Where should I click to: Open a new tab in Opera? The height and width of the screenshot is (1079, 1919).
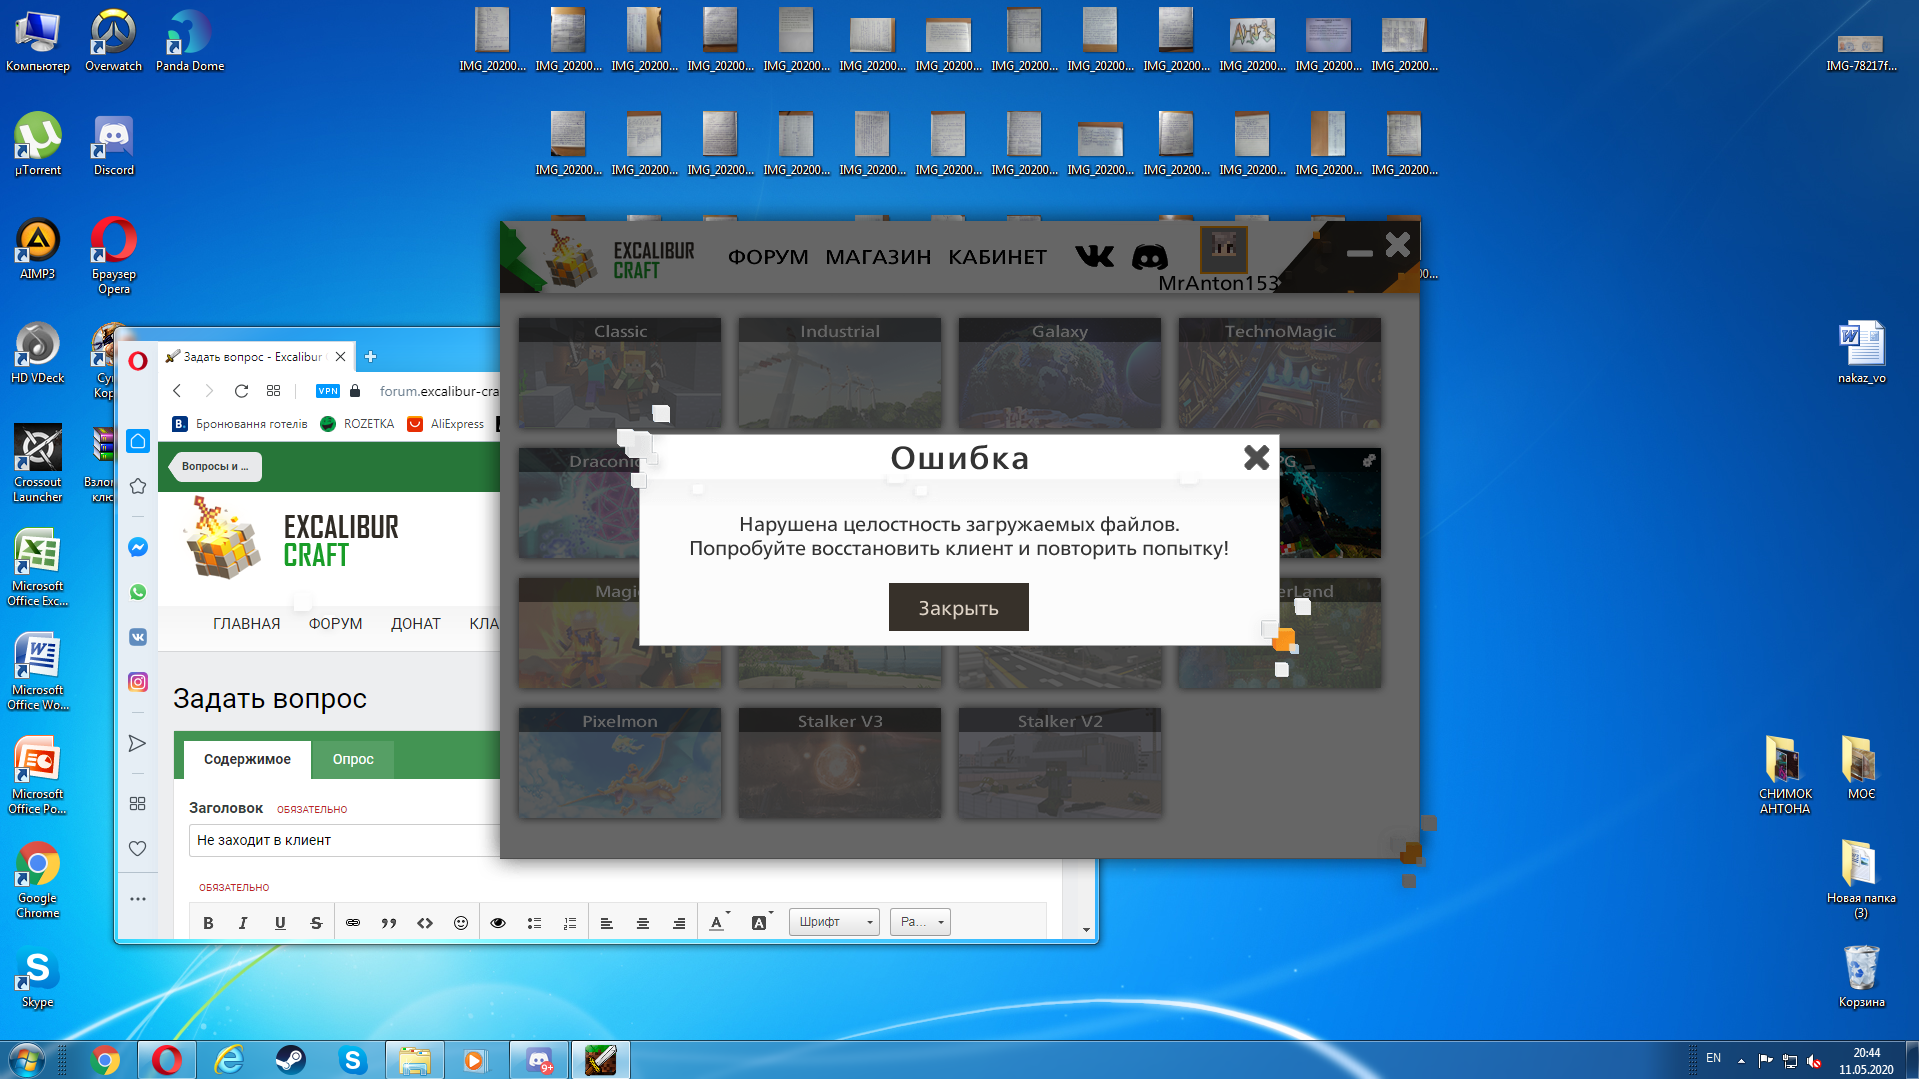(370, 356)
